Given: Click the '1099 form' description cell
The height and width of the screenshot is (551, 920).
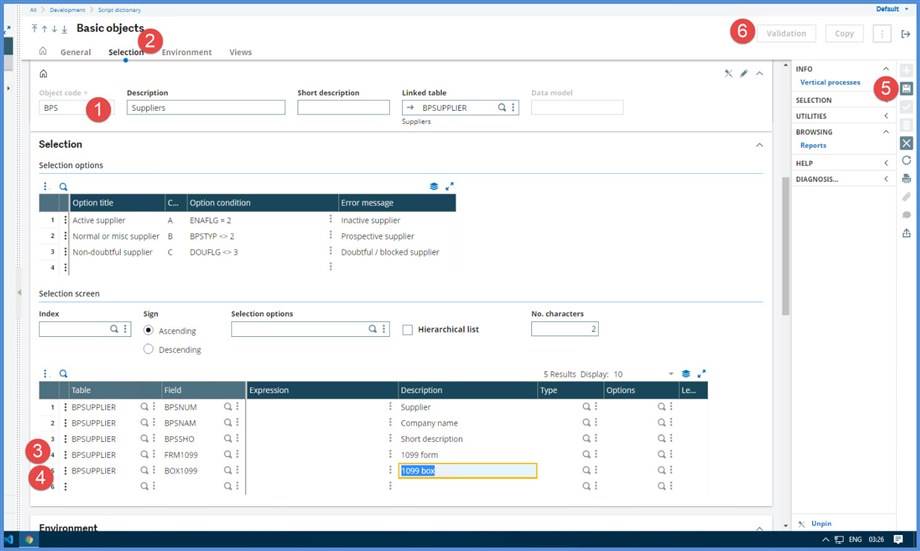Looking at the screenshot, I should pos(468,455).
